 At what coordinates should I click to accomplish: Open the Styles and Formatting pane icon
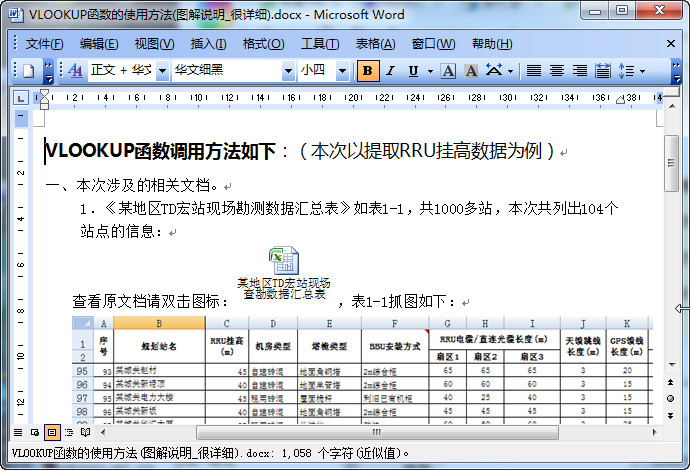tap(75, 70)
